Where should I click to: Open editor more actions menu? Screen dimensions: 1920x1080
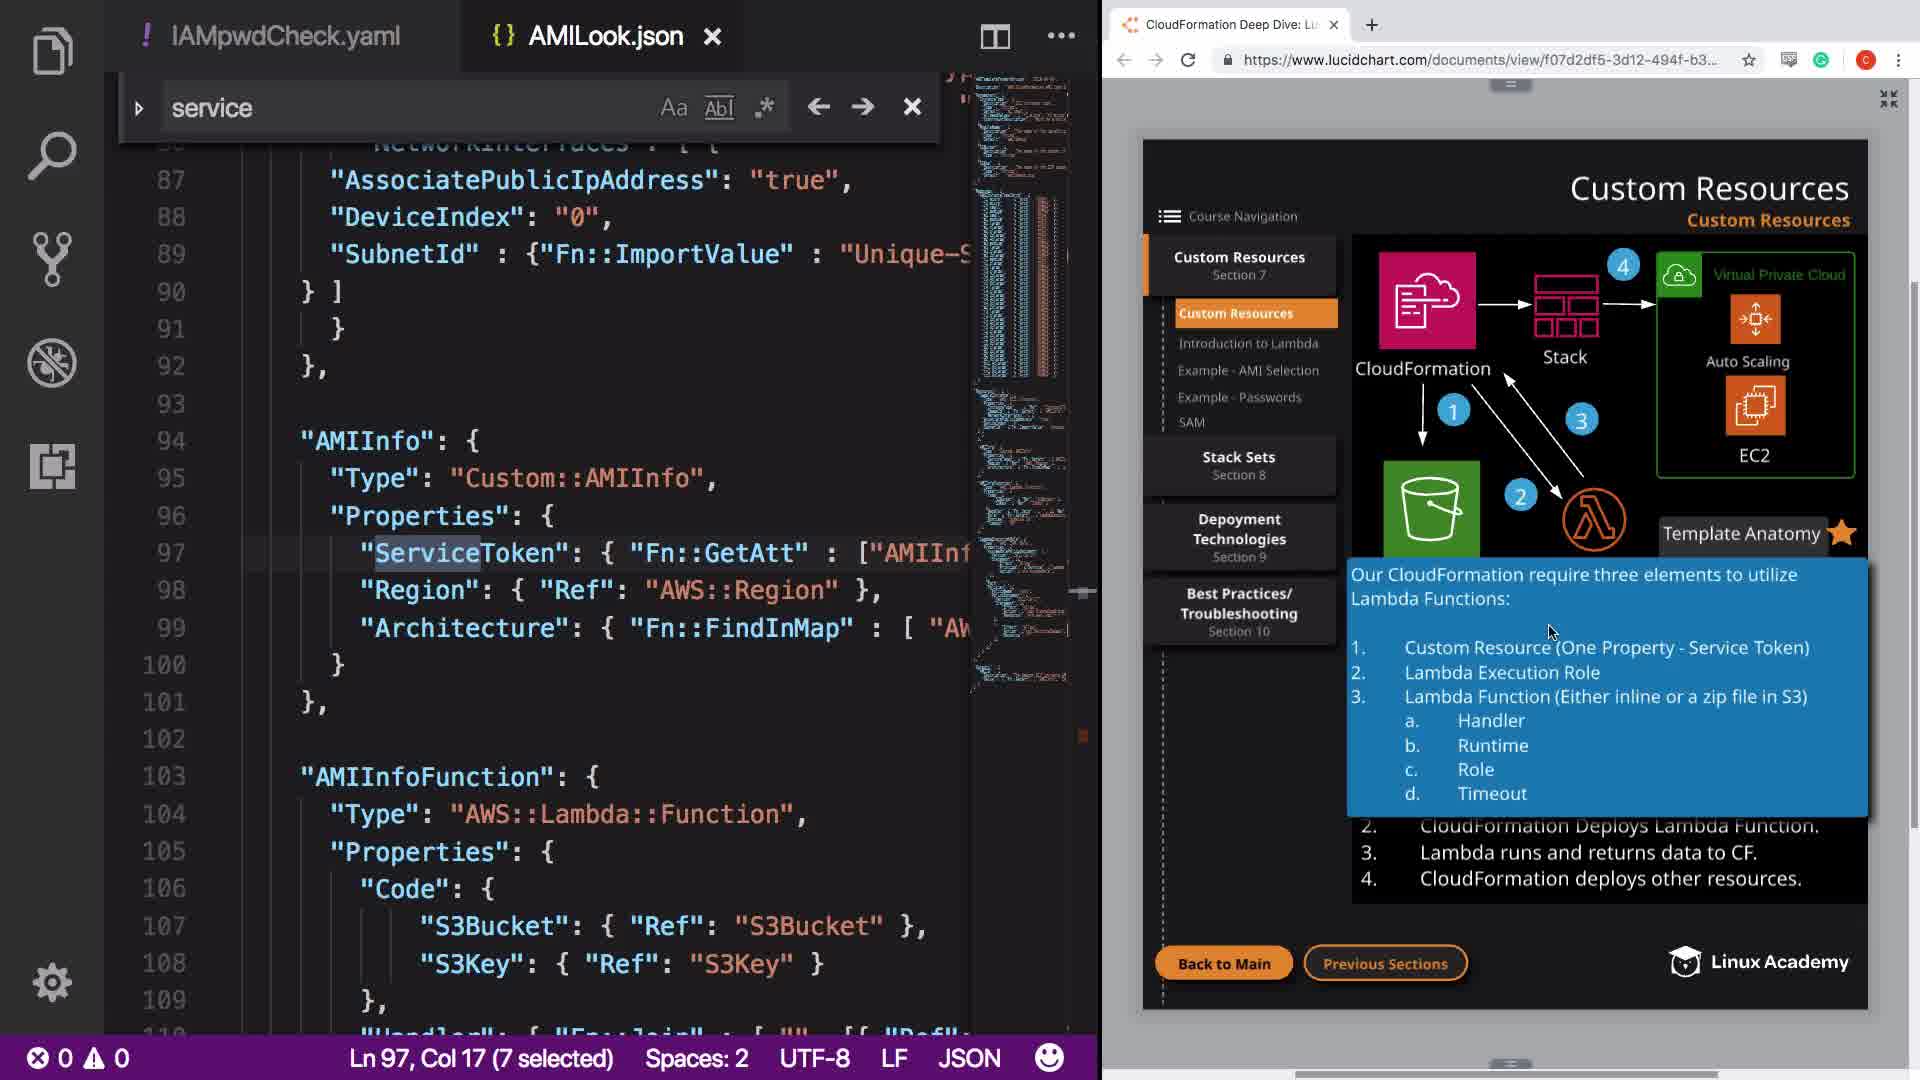(x=1061, y=37)
